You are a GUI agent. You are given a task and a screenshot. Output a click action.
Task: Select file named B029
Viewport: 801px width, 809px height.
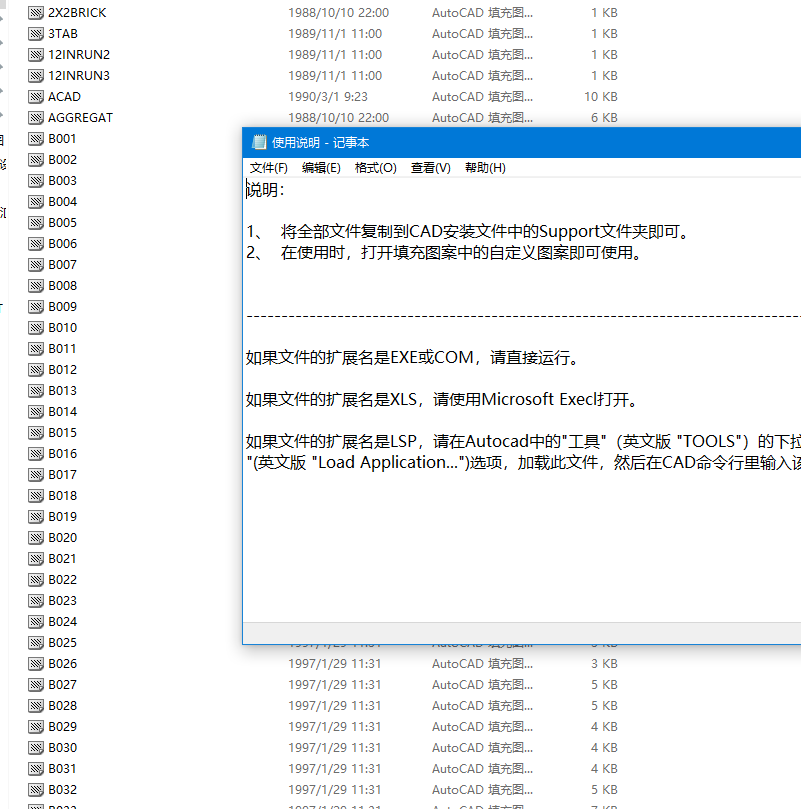click(x=62, y=727)
